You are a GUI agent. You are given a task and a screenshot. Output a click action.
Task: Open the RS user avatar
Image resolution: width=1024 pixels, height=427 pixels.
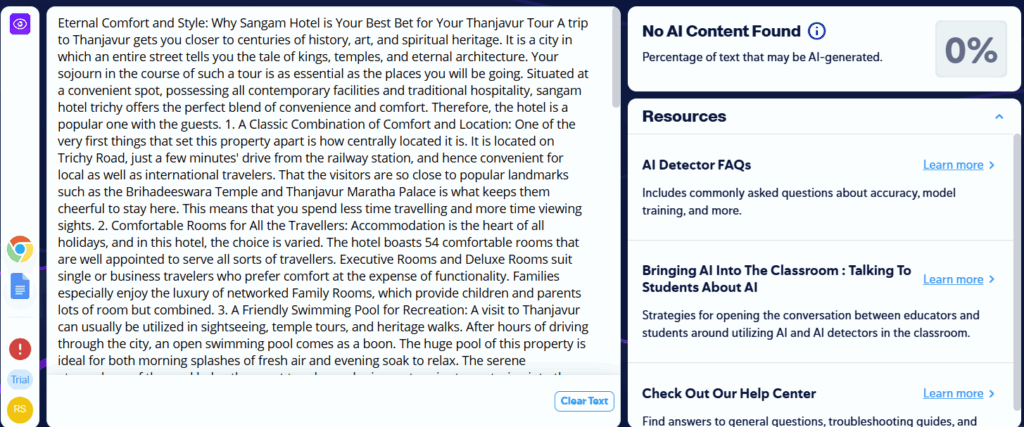tap(20, 409)
